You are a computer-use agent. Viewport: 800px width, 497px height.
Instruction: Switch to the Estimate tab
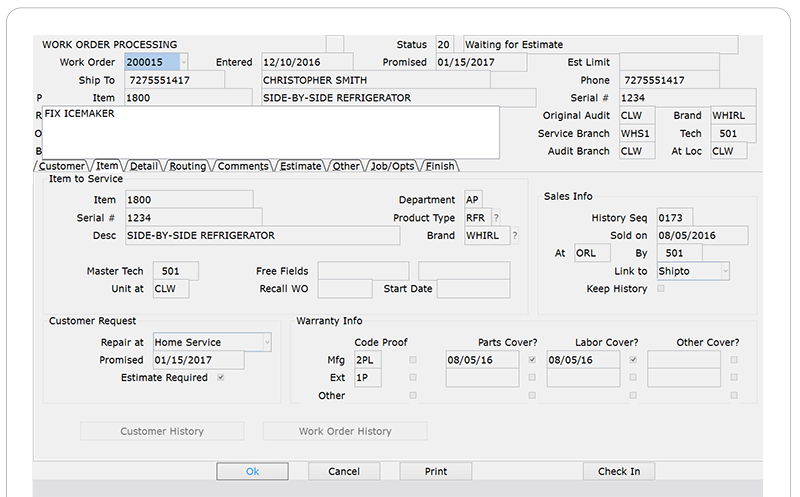[301, 166]
